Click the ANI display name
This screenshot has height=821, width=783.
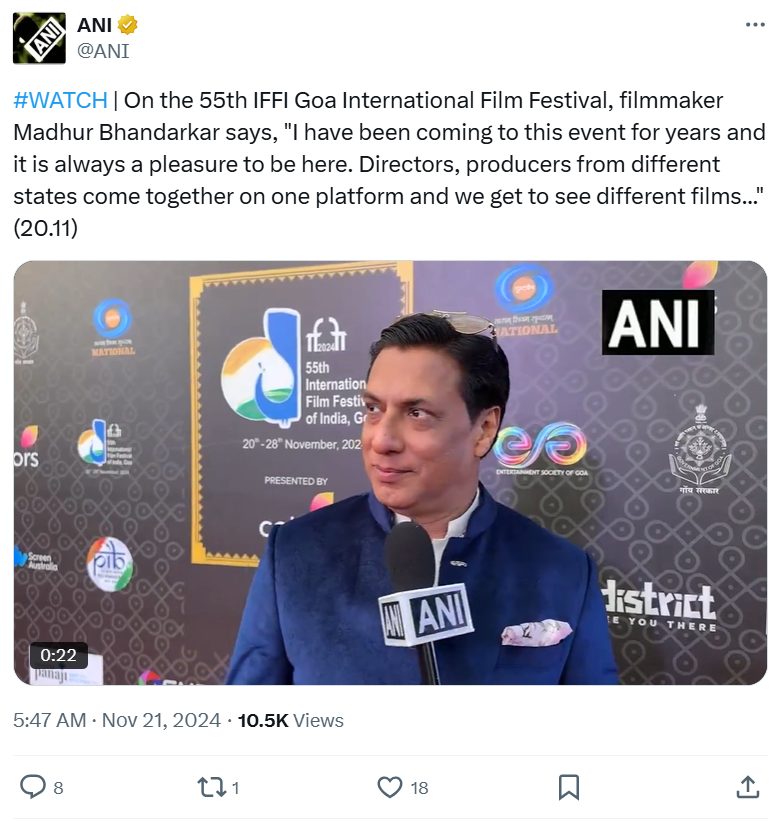pyautogui.click(x=95, y=25)
